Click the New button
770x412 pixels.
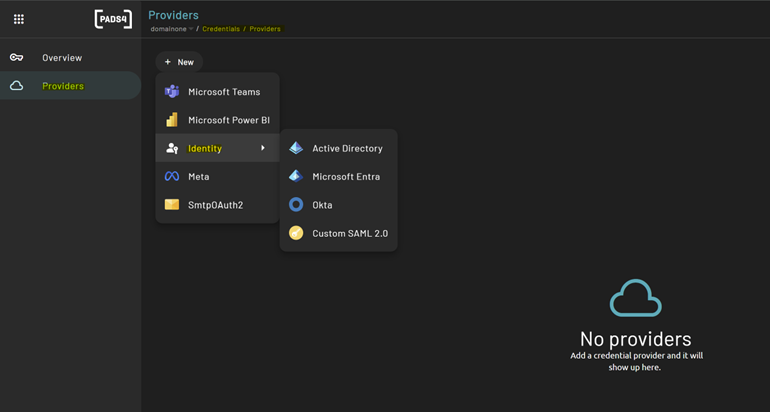[x=179, y=62]
